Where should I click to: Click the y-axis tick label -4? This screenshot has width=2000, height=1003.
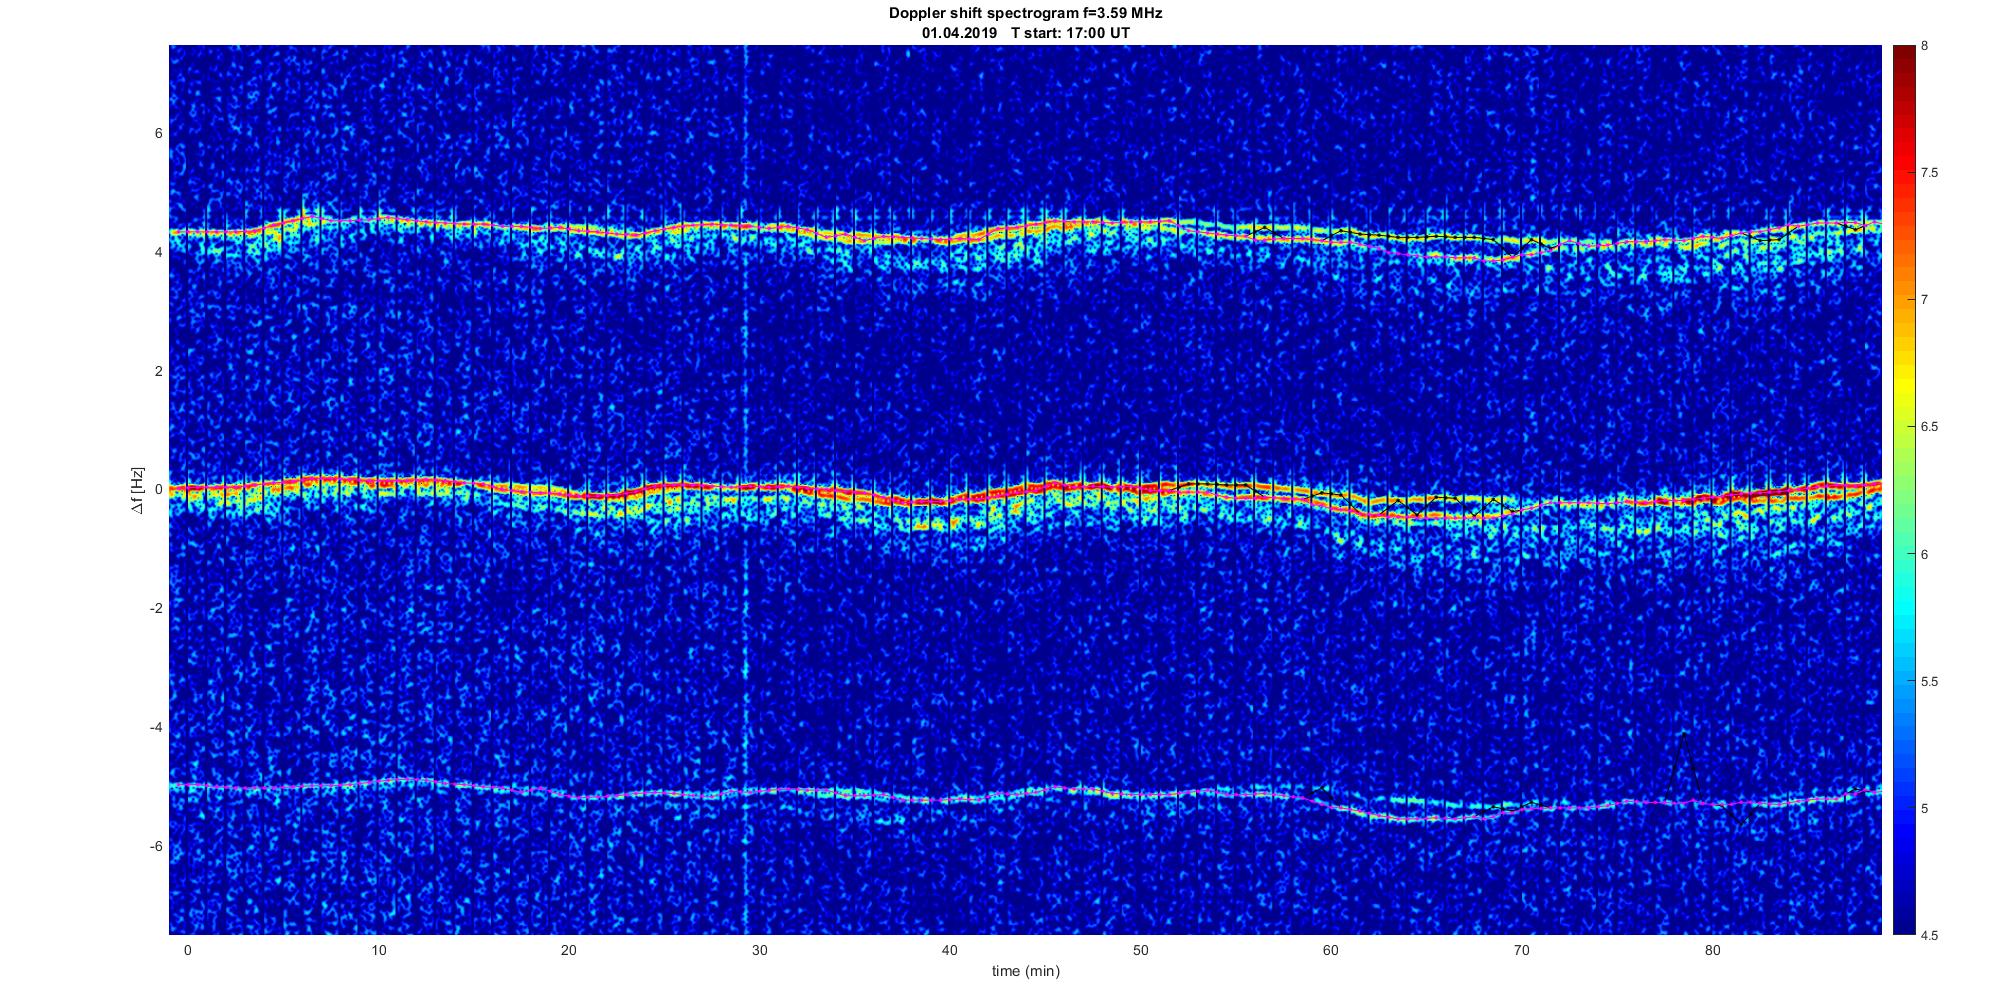point(156,728)
